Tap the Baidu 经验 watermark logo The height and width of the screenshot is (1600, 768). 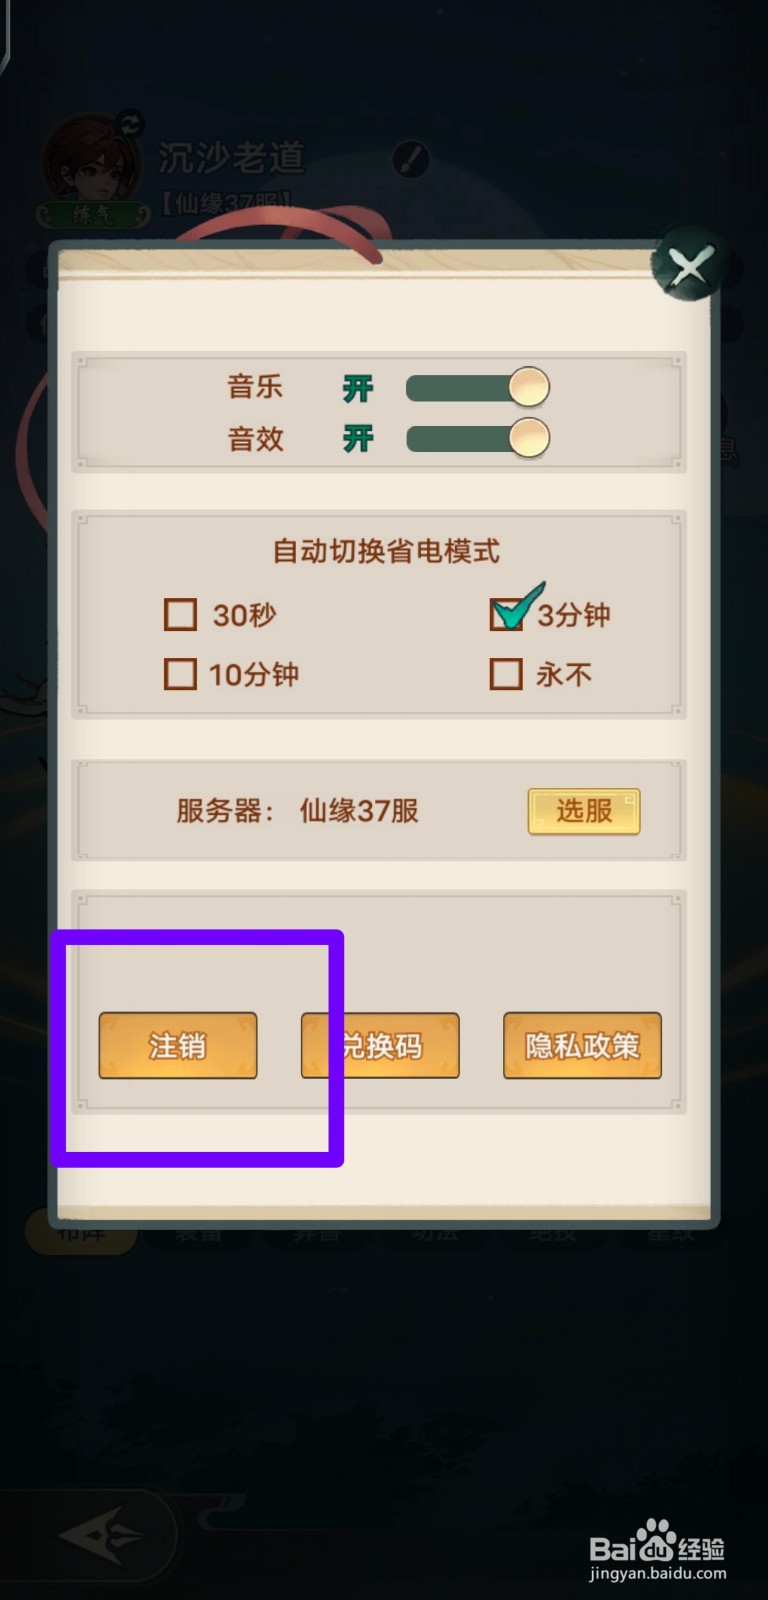pyautogui.click(x=657, y=1550)
